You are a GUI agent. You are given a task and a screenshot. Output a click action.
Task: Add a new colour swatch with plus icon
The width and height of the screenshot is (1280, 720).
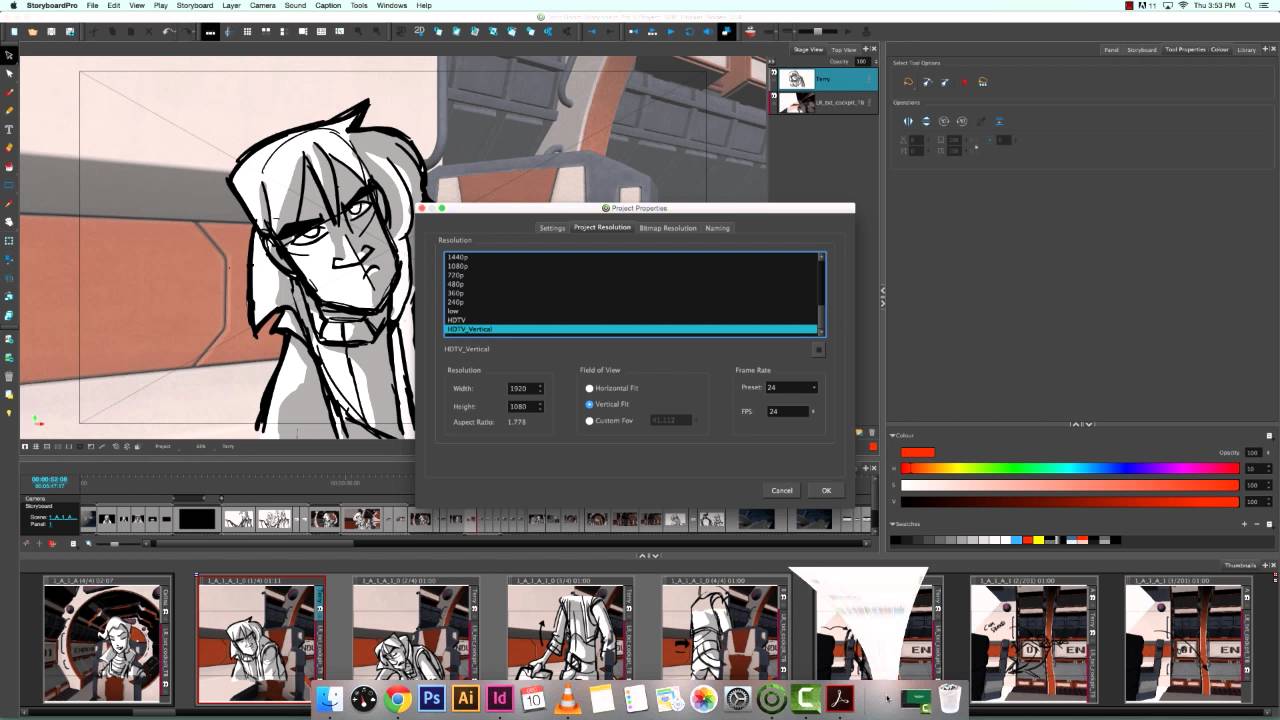[1245, 524]
